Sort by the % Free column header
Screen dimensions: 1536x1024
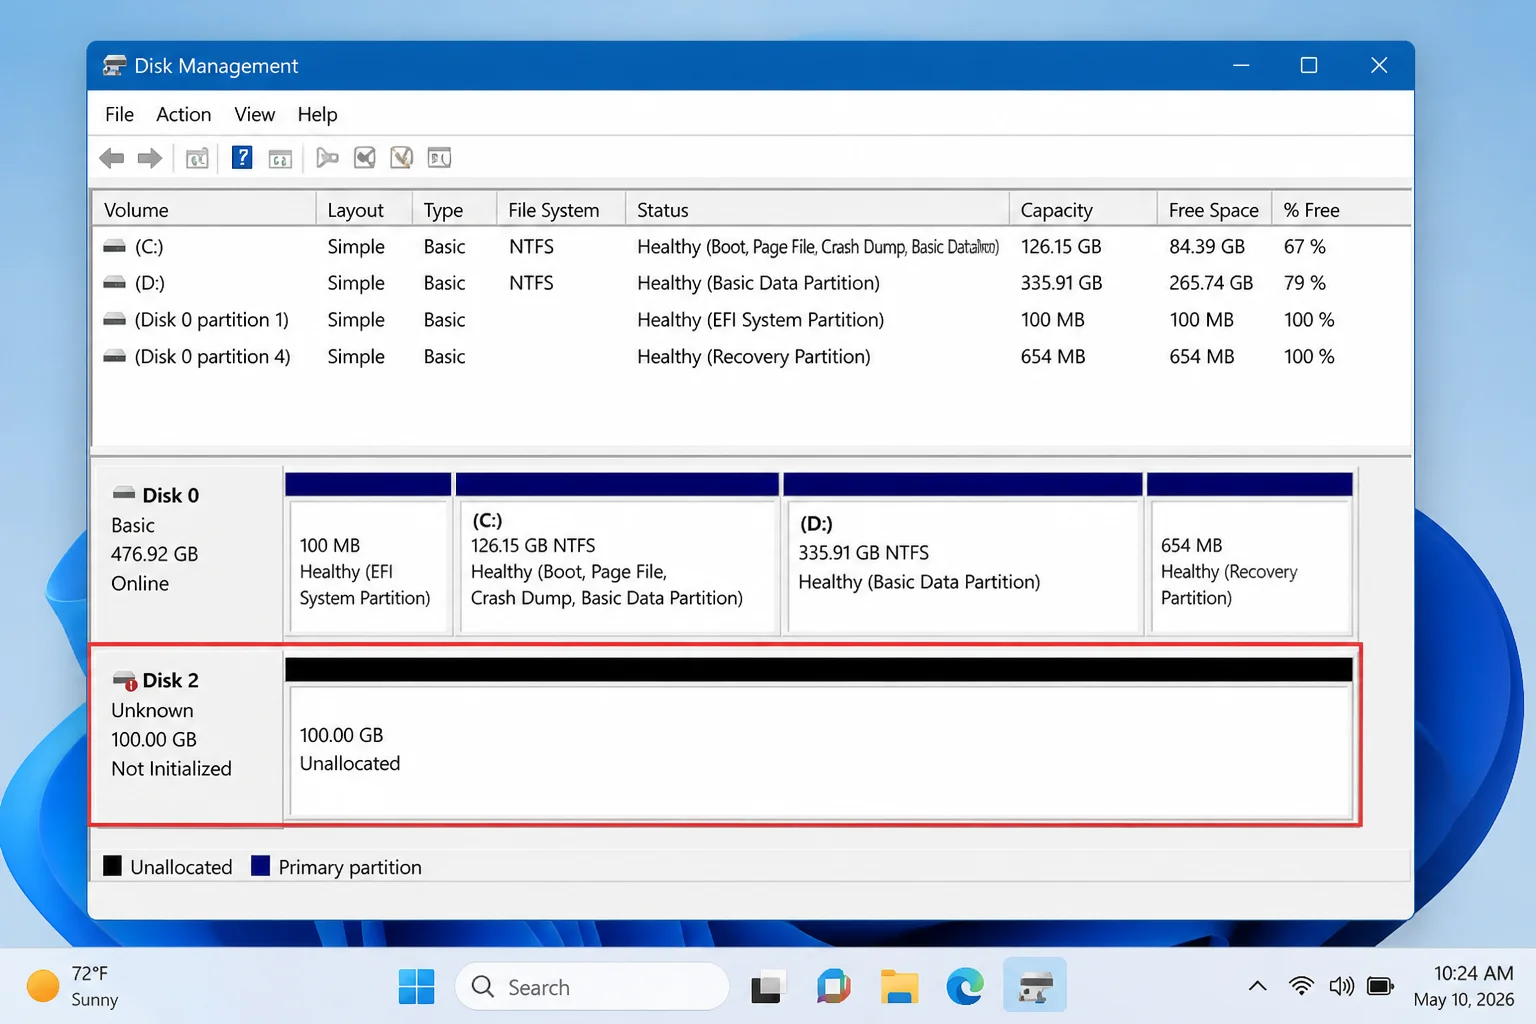1341,210
